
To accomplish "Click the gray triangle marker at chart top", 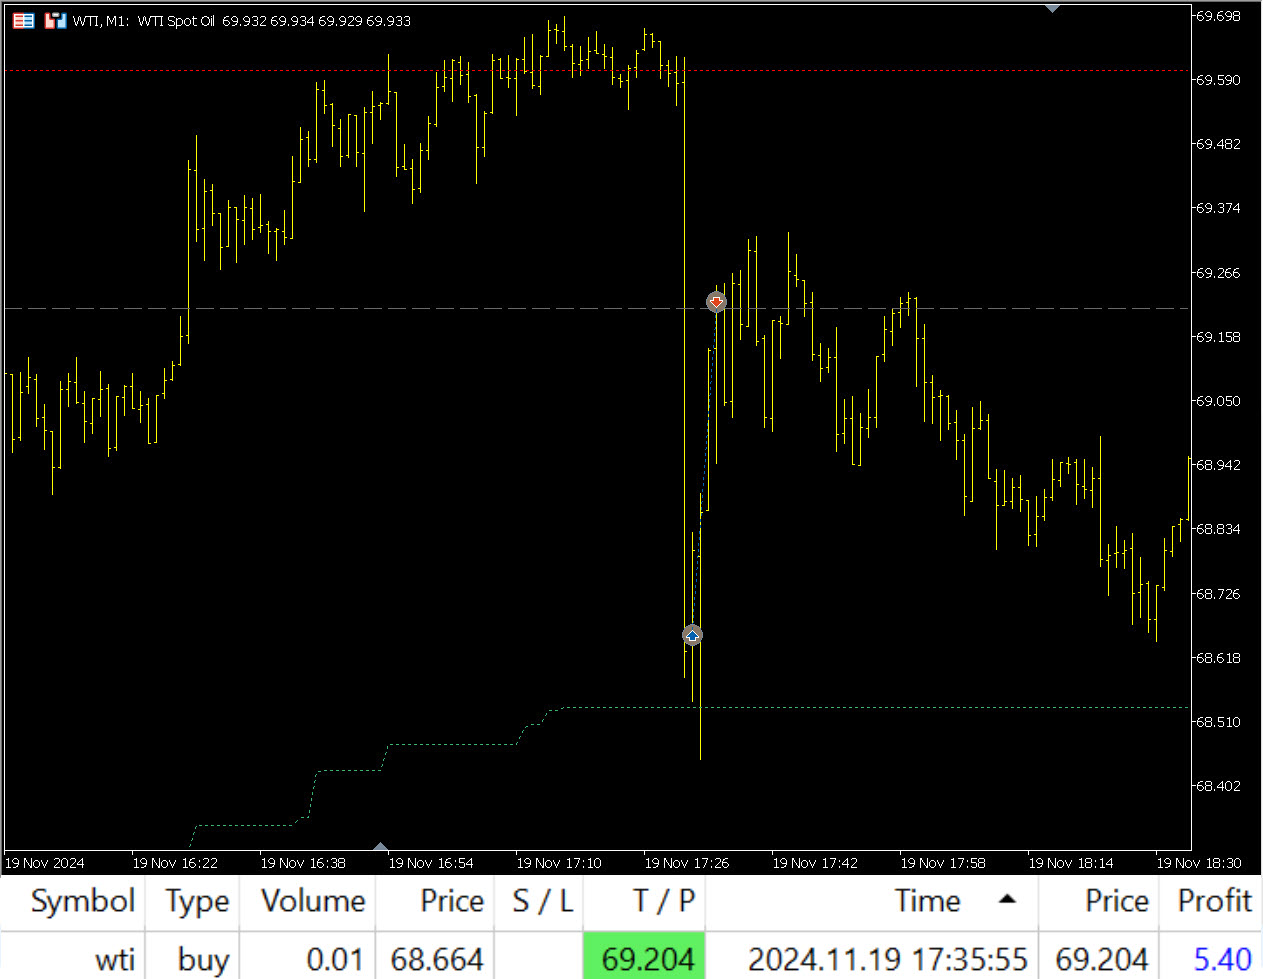I will click(1052, 8).
